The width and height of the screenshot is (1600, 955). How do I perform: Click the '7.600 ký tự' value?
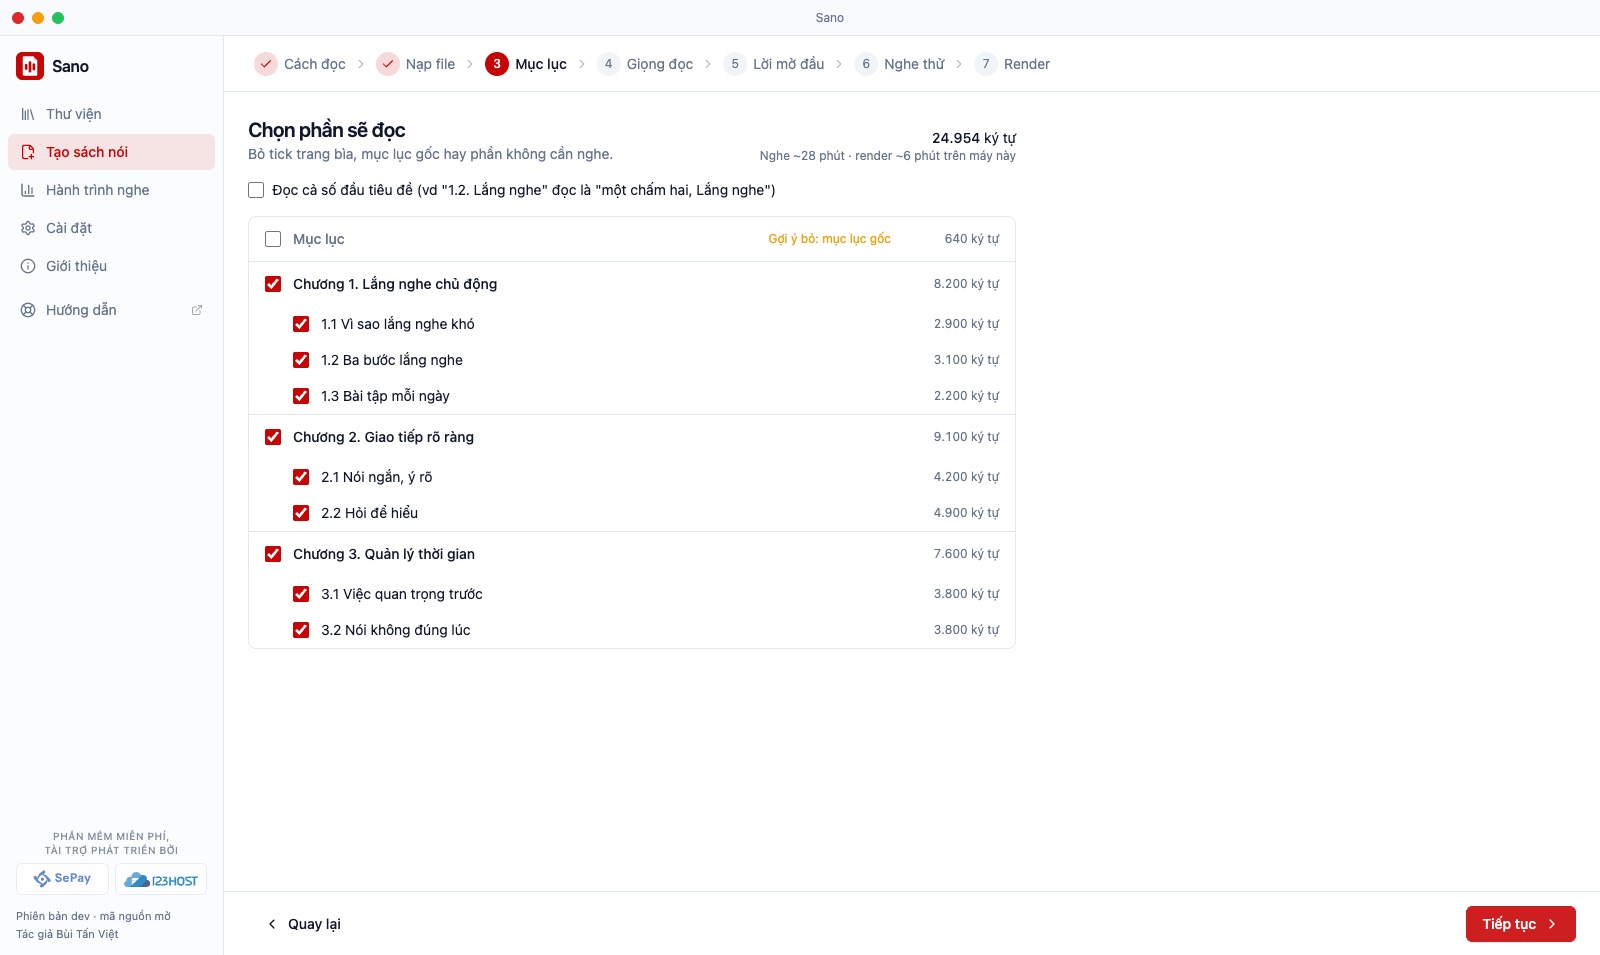point(967,554)
